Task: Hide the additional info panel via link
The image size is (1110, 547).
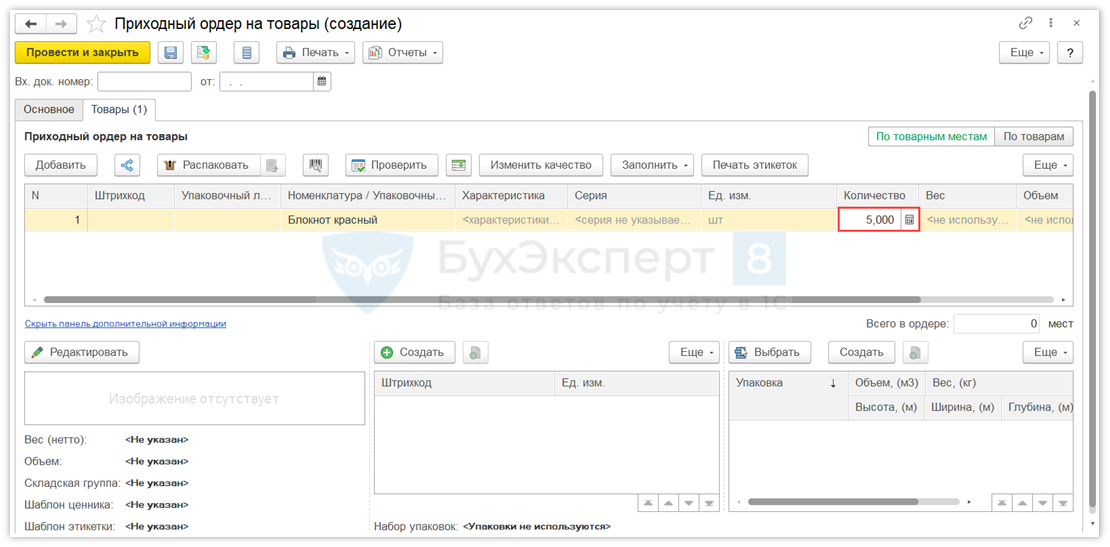Action: (125, 323)
